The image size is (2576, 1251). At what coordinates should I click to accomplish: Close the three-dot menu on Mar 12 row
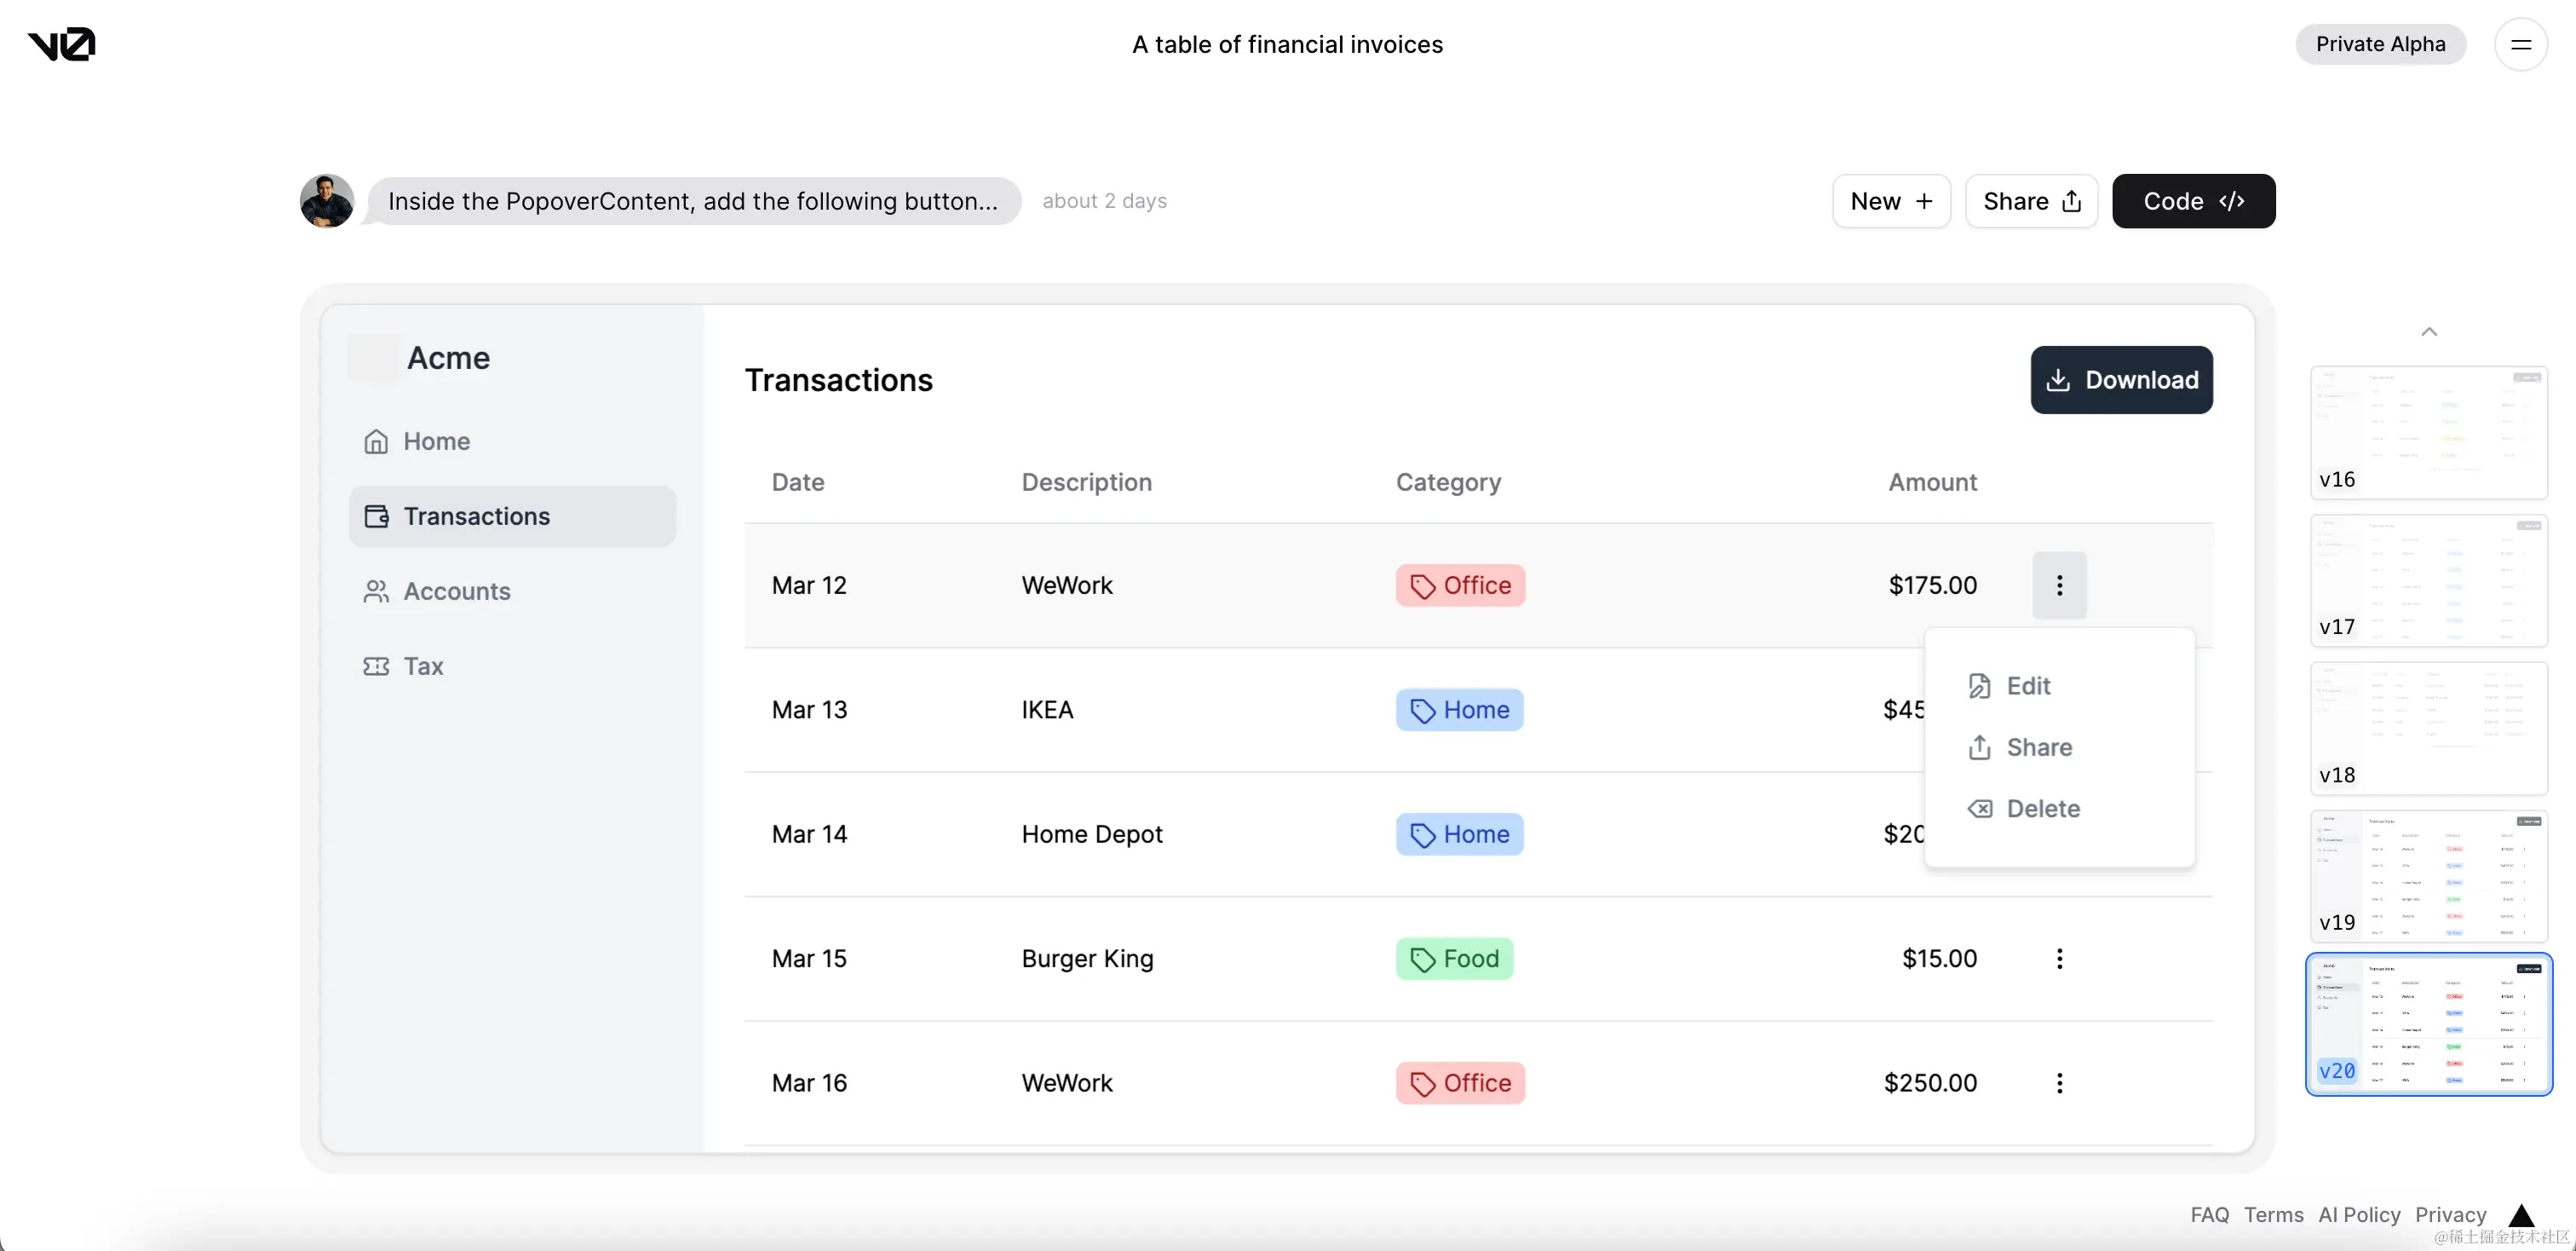(x=2059, y=585)
